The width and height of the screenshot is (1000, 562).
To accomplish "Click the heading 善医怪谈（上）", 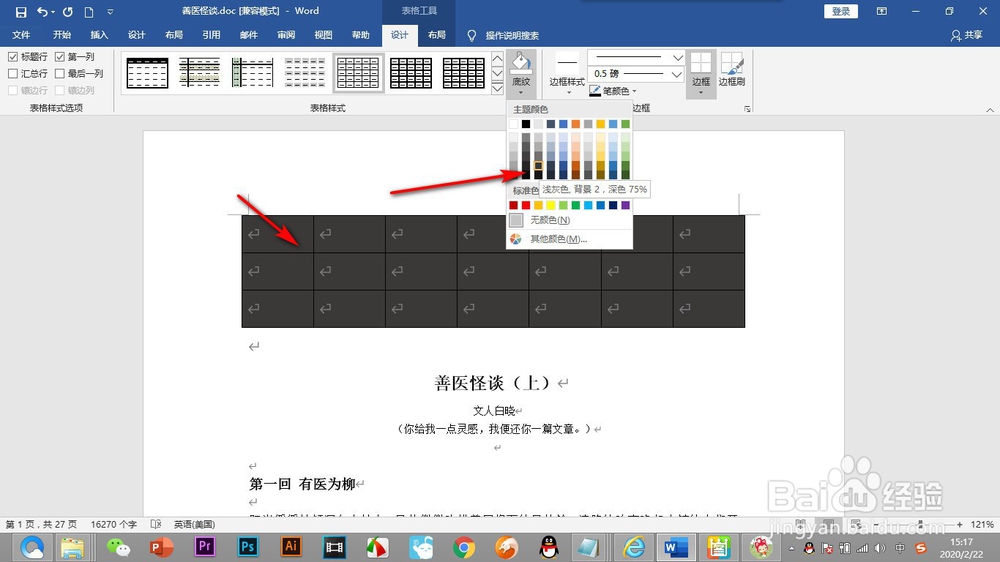I will pos(493,383).
